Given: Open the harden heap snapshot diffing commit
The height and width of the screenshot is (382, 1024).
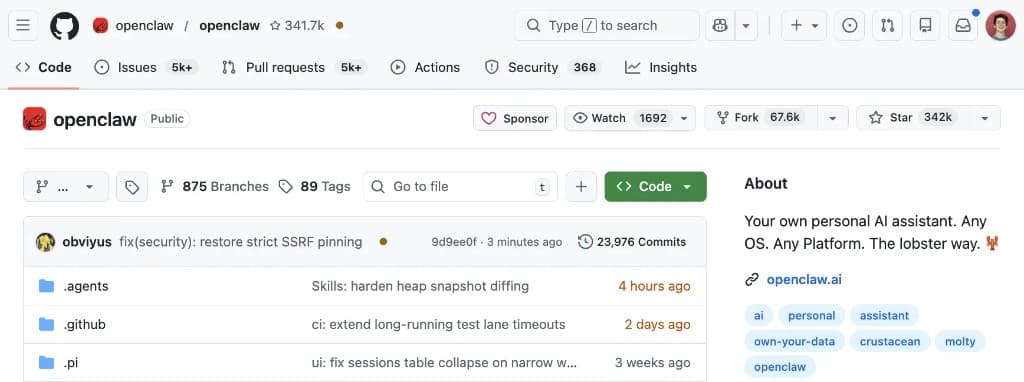Looking at the screenshot, I should (420, 286).
